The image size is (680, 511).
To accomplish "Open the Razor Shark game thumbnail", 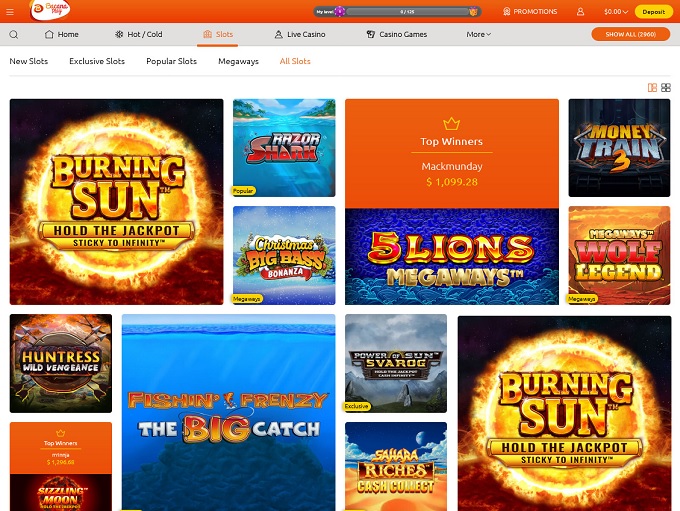I will (284, 146).
